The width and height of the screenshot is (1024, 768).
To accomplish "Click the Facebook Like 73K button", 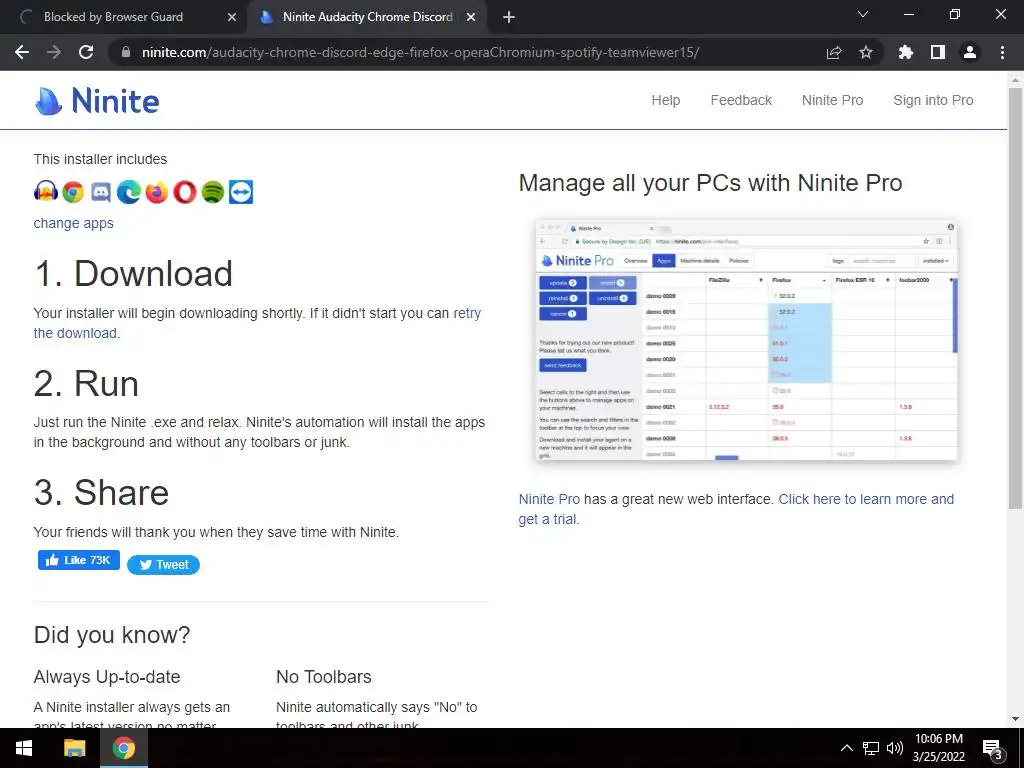I will [x=78, y=560].
